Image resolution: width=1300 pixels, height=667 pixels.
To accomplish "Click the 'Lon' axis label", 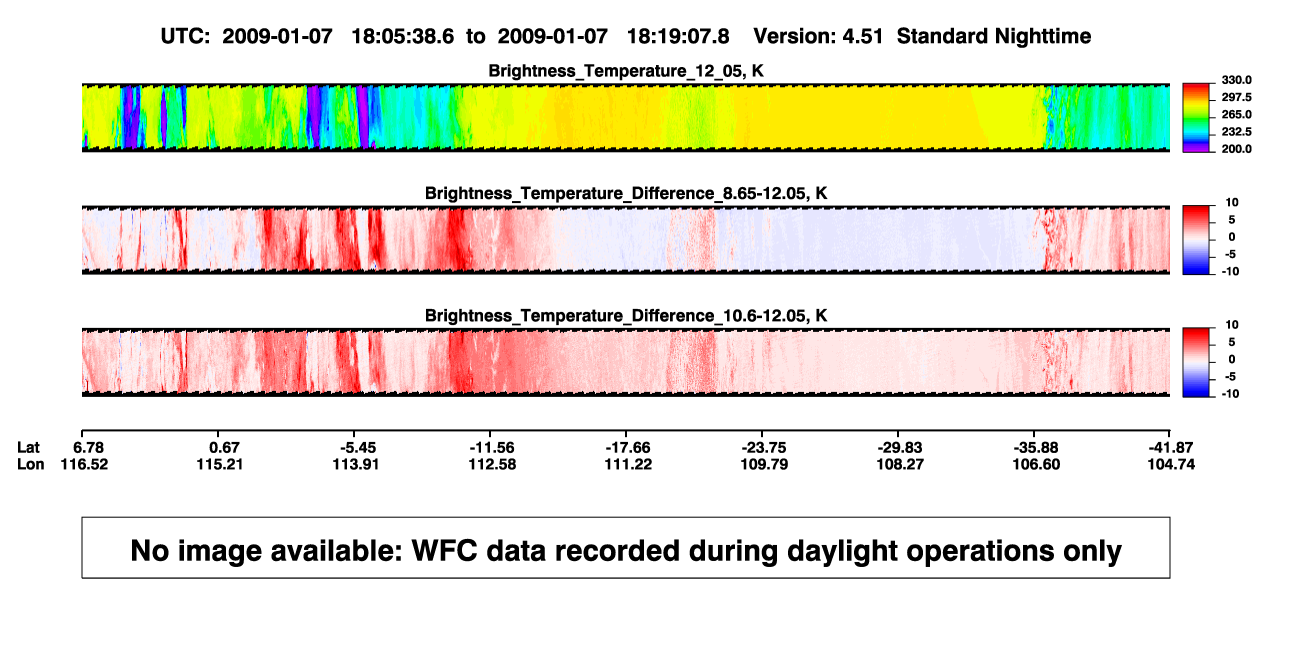I will tap(31, 464).
